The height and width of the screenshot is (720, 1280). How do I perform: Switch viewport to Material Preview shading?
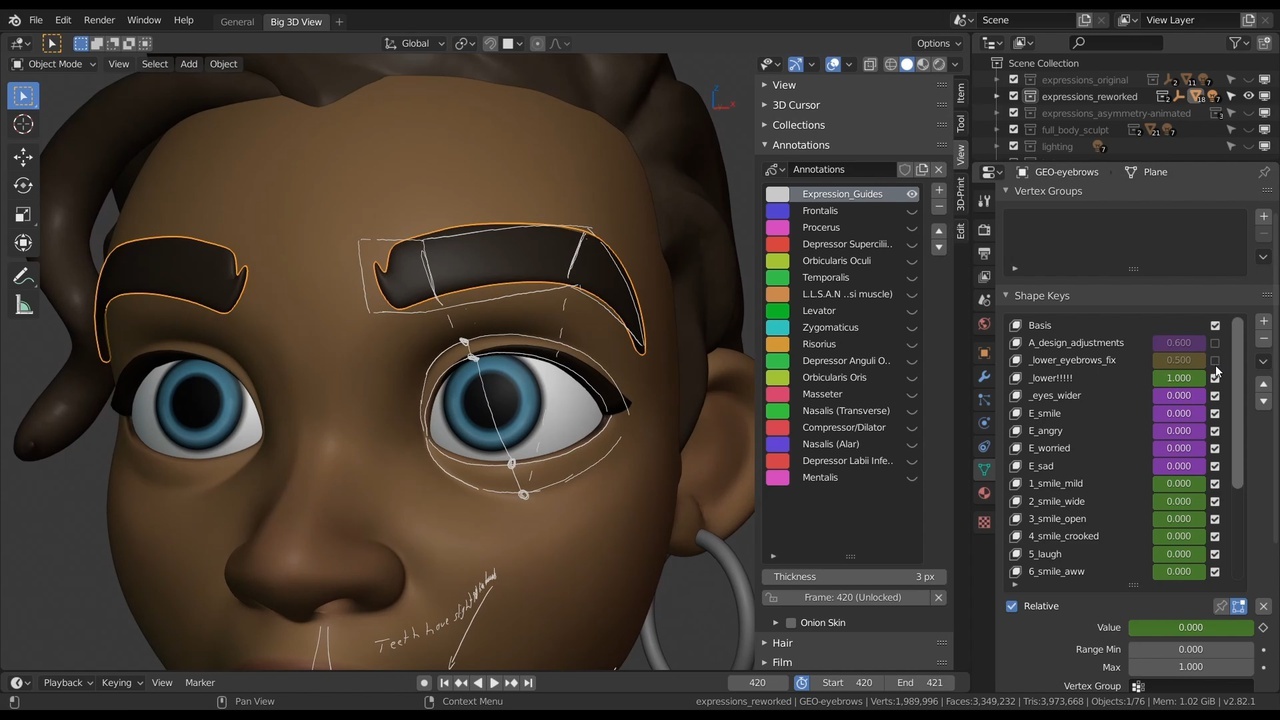(922, 64)
